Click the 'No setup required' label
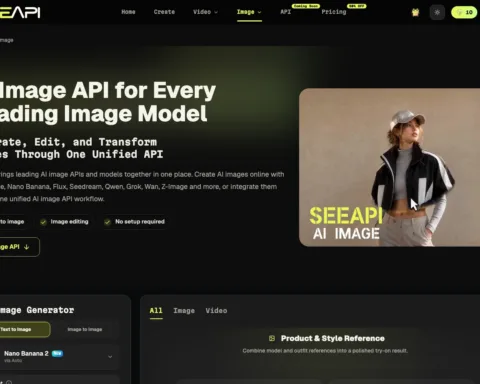Screen dimensions: 480x384 [140, 222]
